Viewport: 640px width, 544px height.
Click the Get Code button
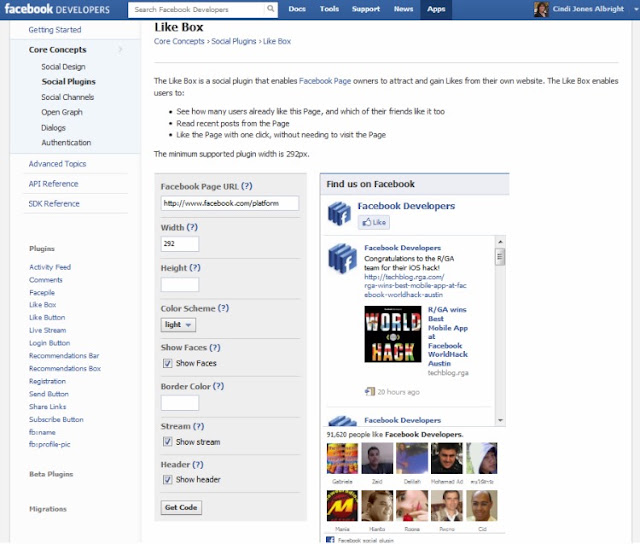click(x=181, y=508)
